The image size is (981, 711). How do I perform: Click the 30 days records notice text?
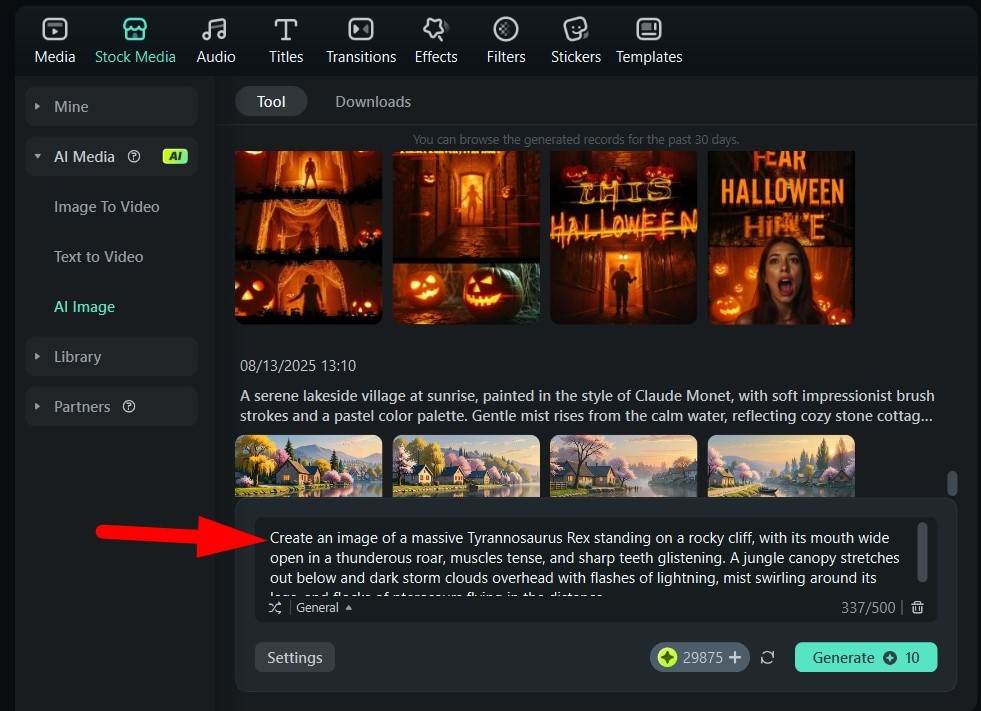(x=576, y=139)
